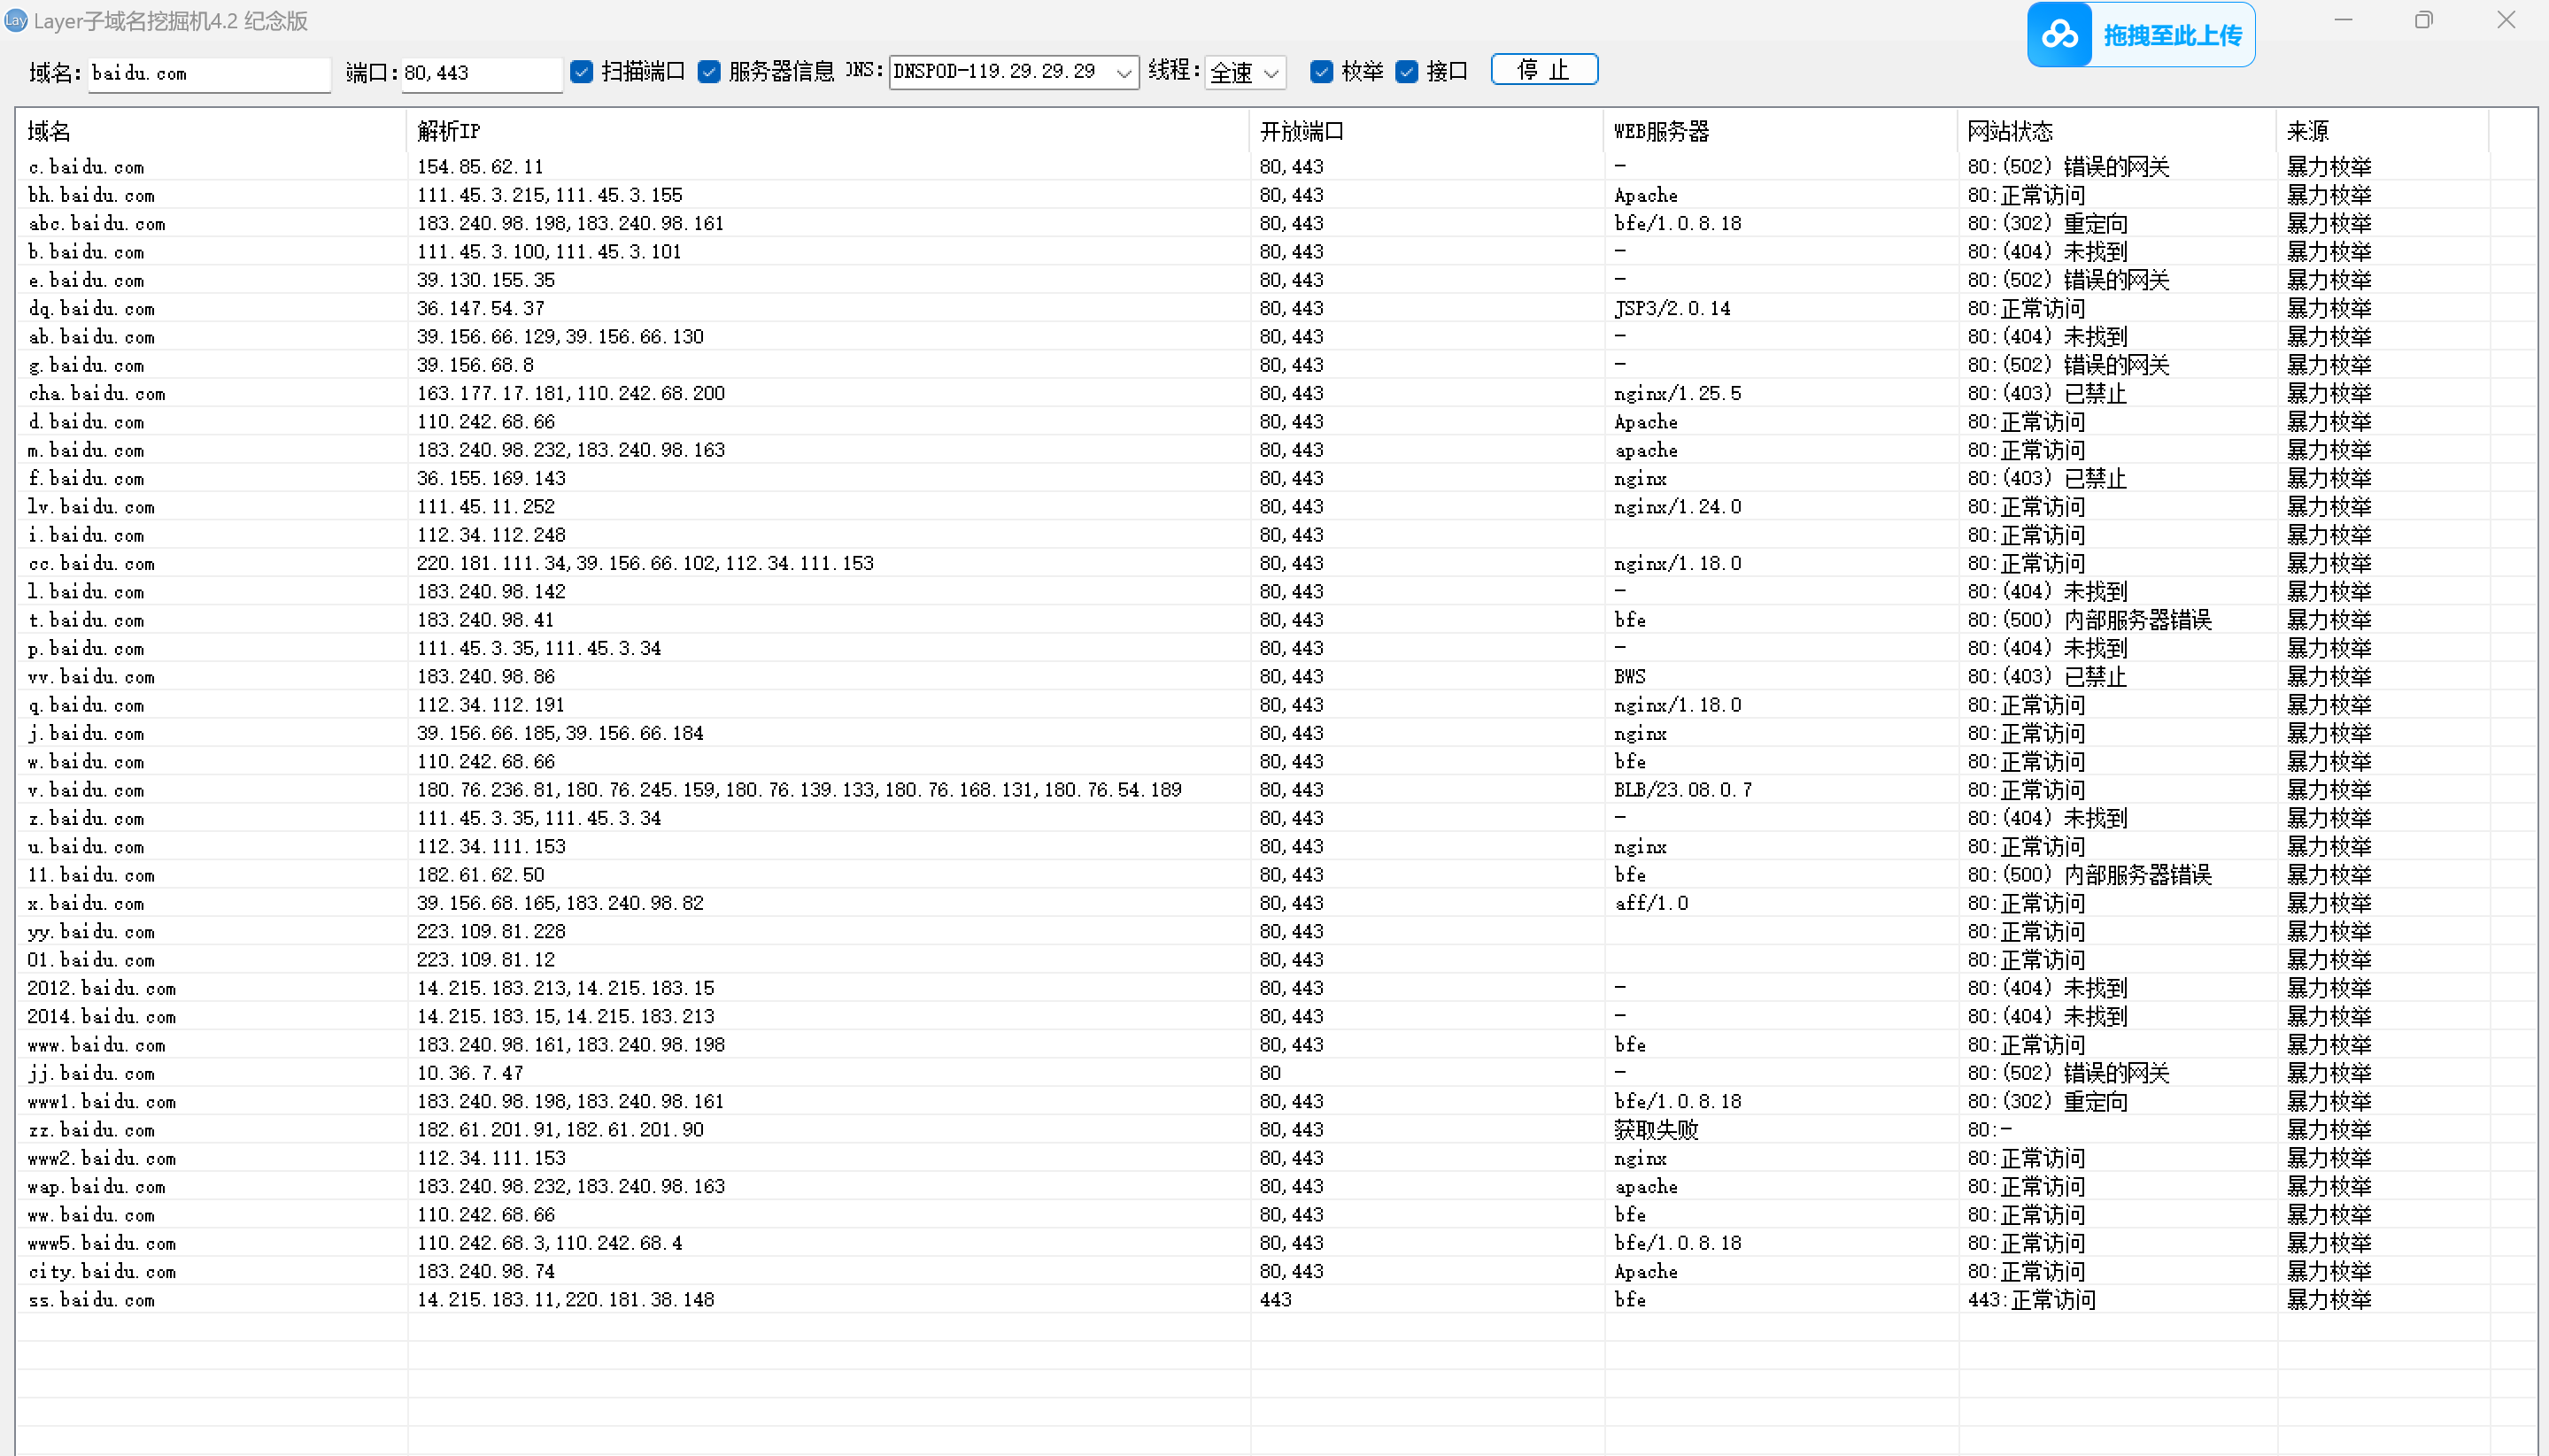
Task: Toggle the 接口 checkbox
Action: (x=1406, y=71)
